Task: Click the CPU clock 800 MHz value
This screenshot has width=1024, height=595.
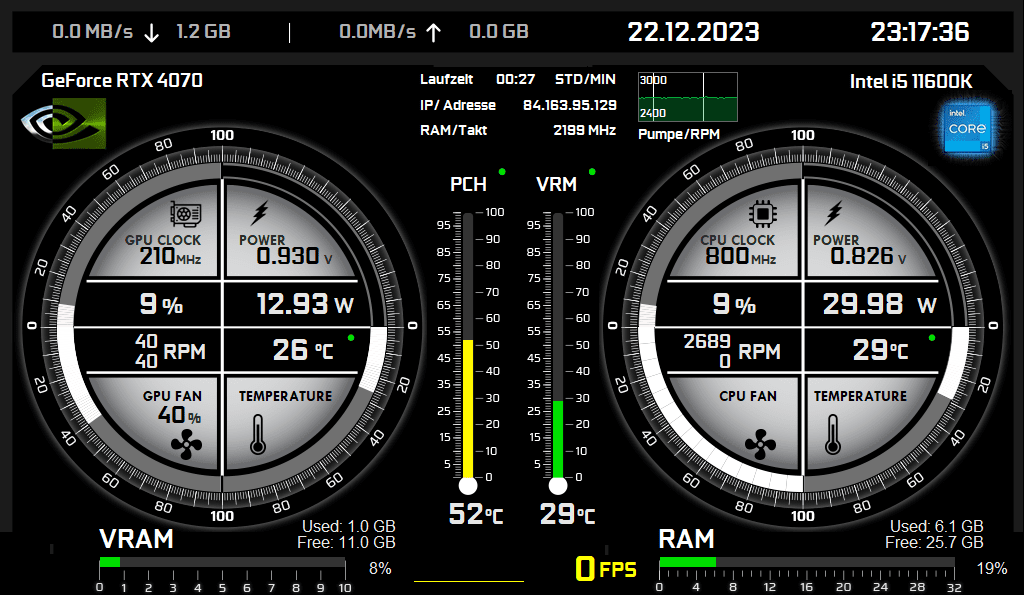Action: [x=741, y=256]
